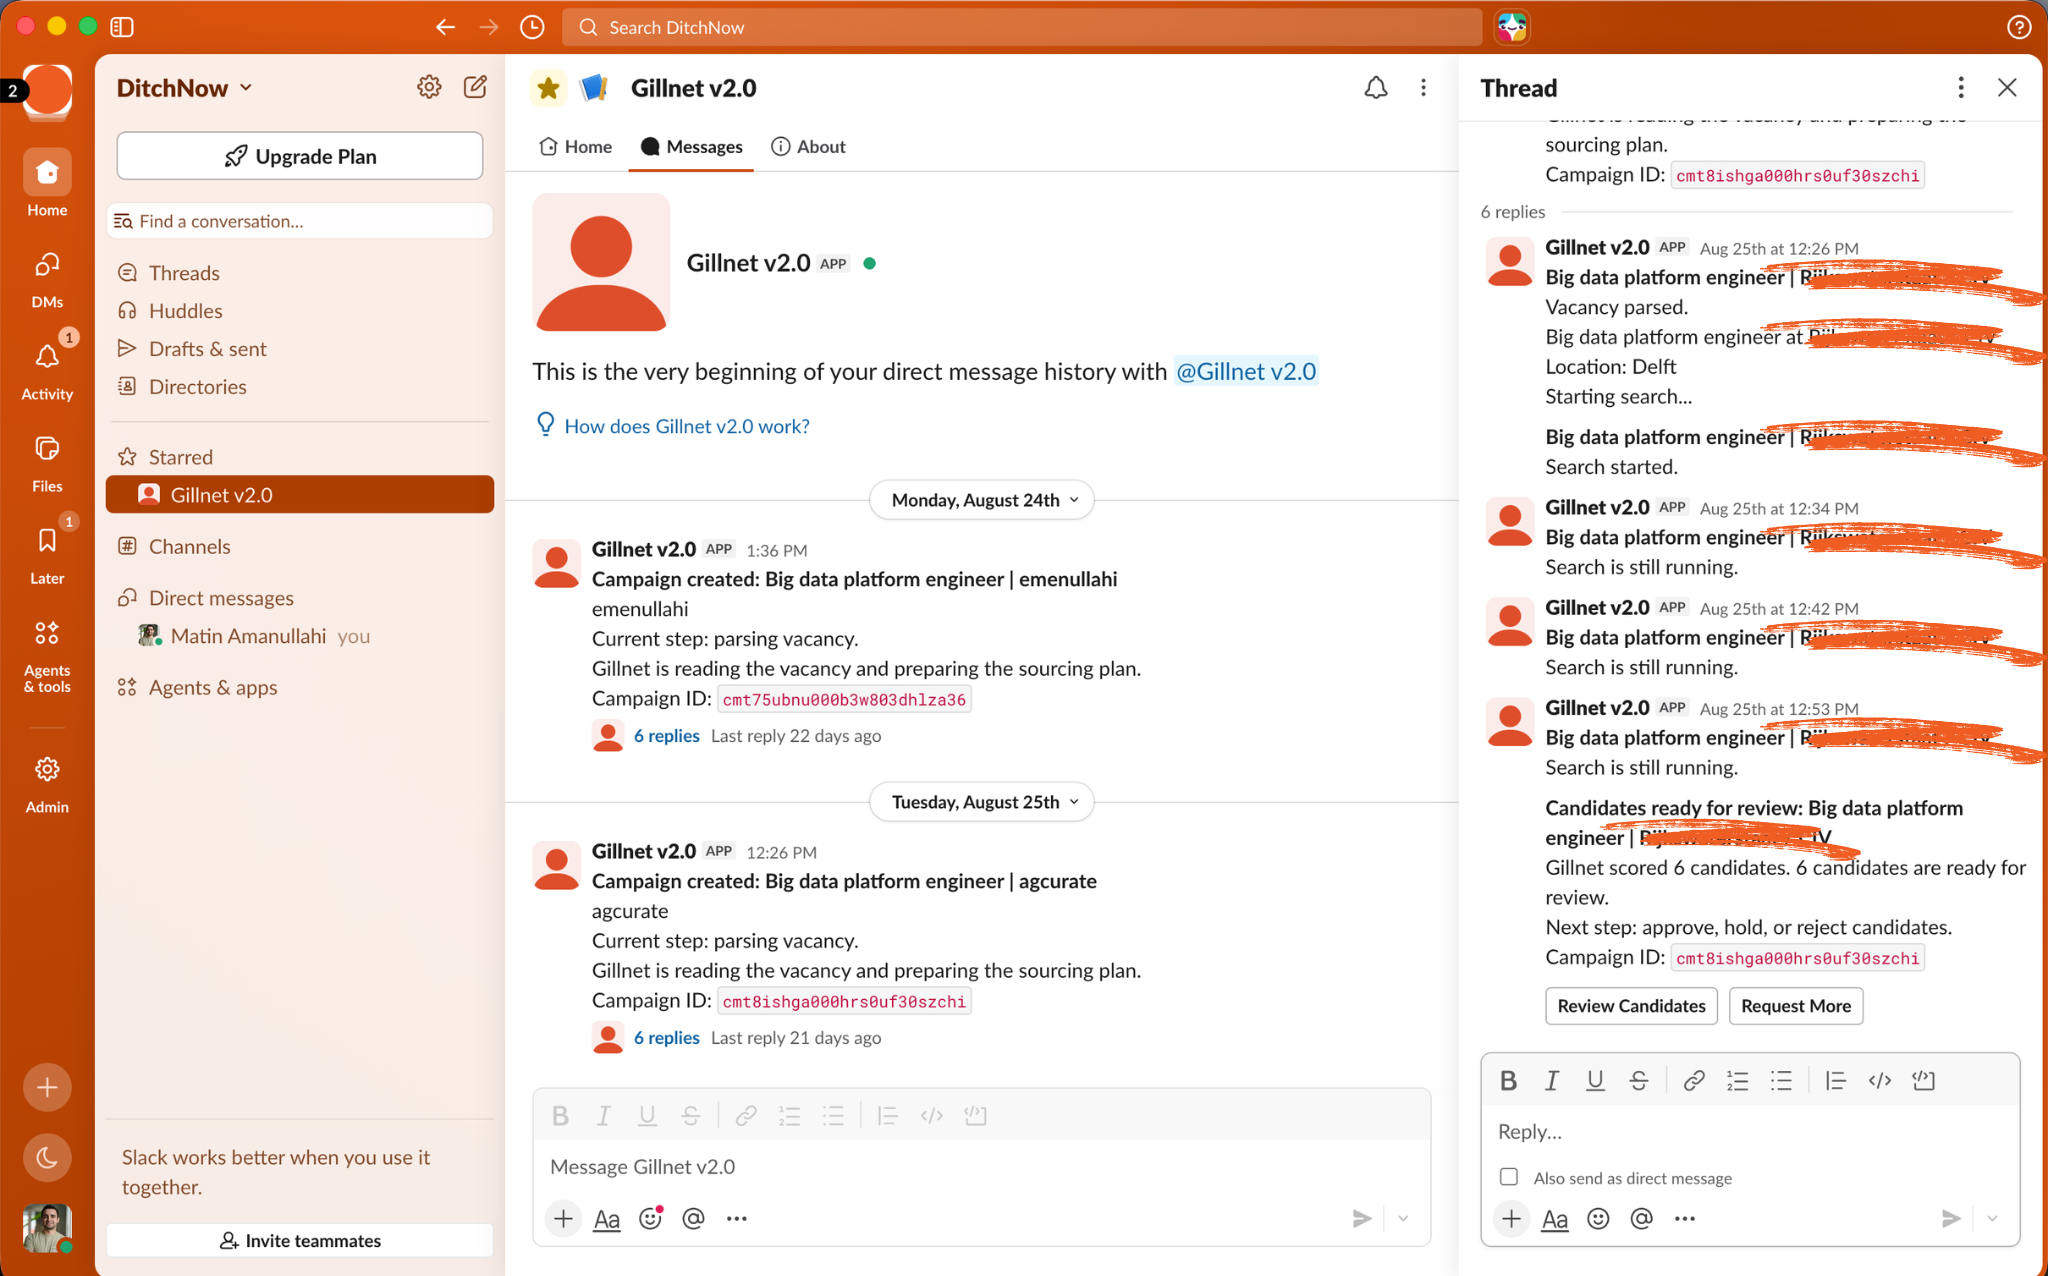Open Activity in left rail
This screenshot has height=1276, width=2048.
(47, 371)
